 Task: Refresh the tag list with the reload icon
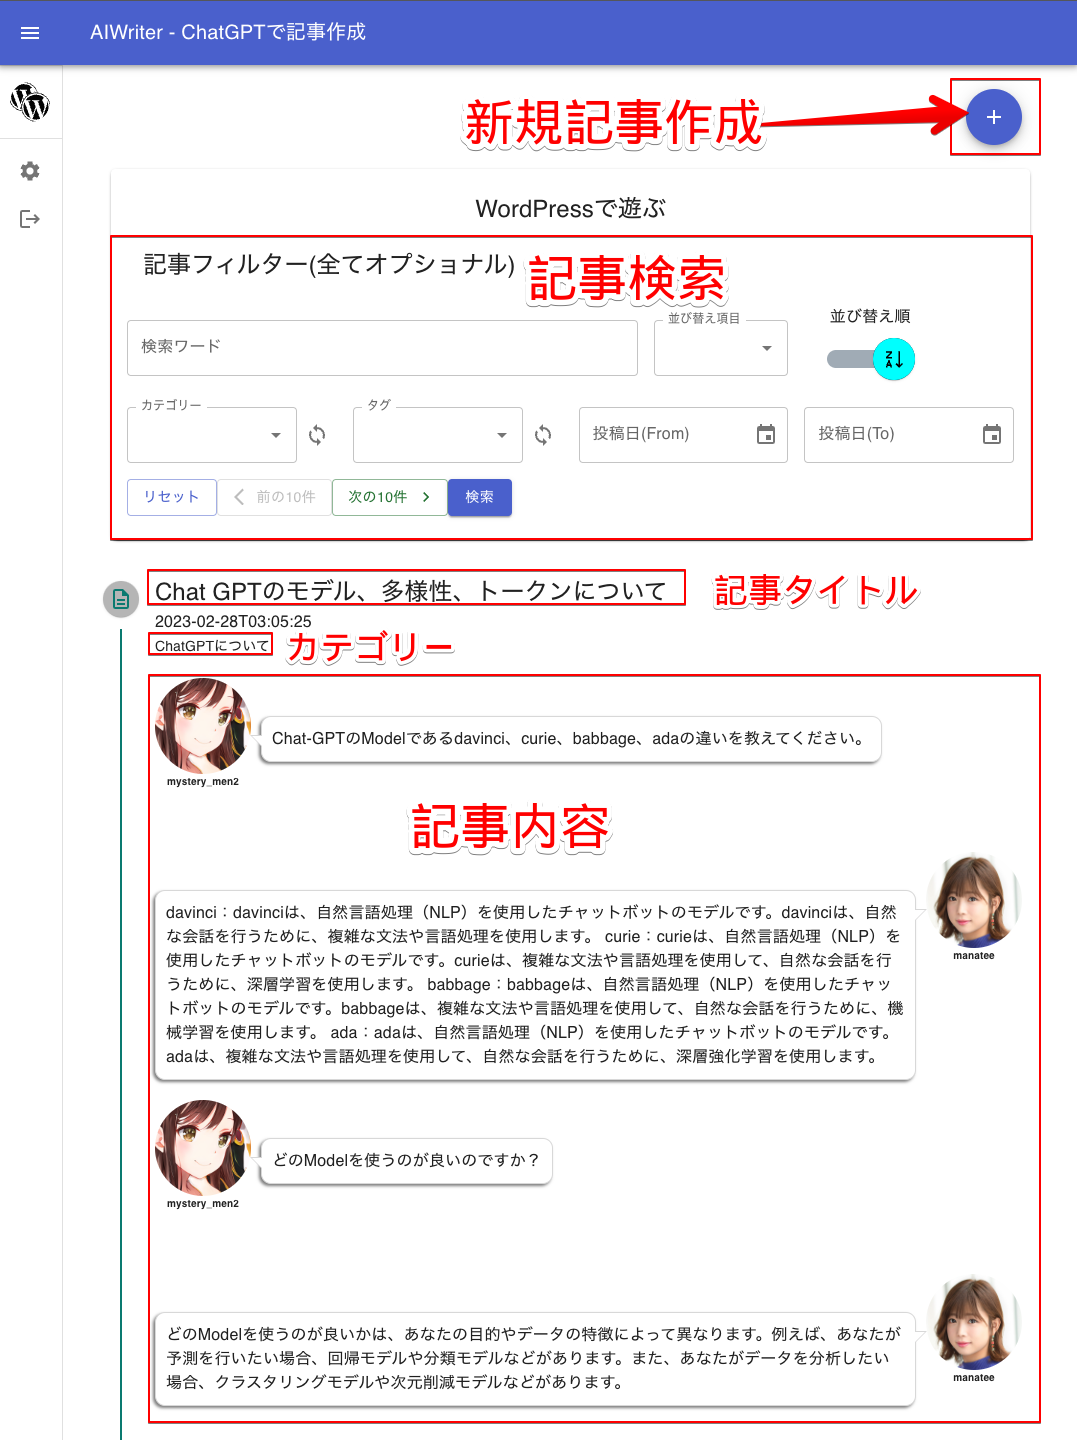coord(543,435)
